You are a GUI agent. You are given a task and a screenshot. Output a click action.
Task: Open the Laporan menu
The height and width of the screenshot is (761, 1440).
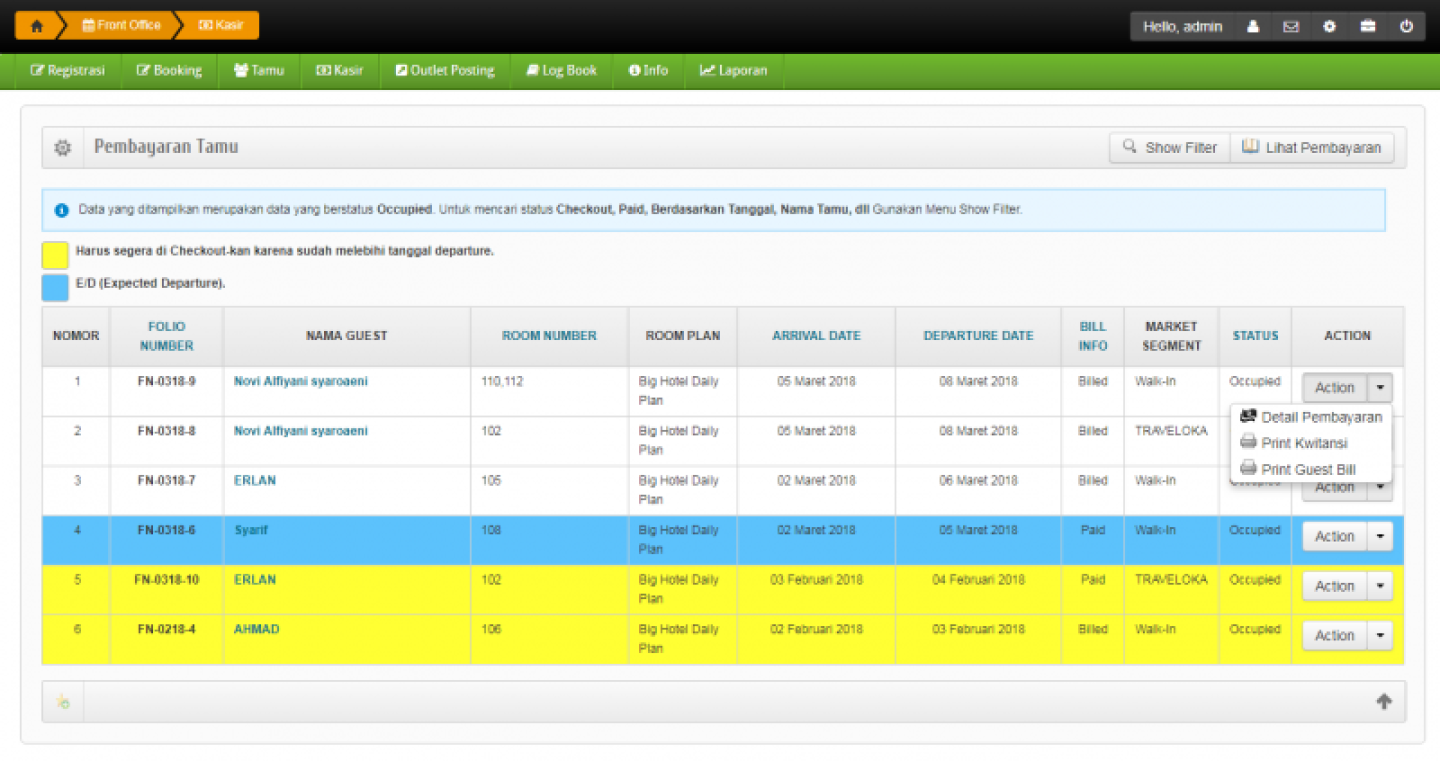coord(733,71)
